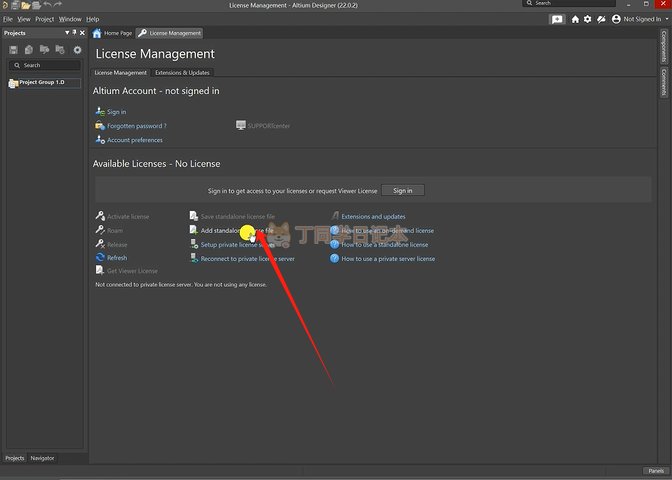672x480 pixels.
Task: Click the Compile icon in the Projects panel
Action: 29,50
